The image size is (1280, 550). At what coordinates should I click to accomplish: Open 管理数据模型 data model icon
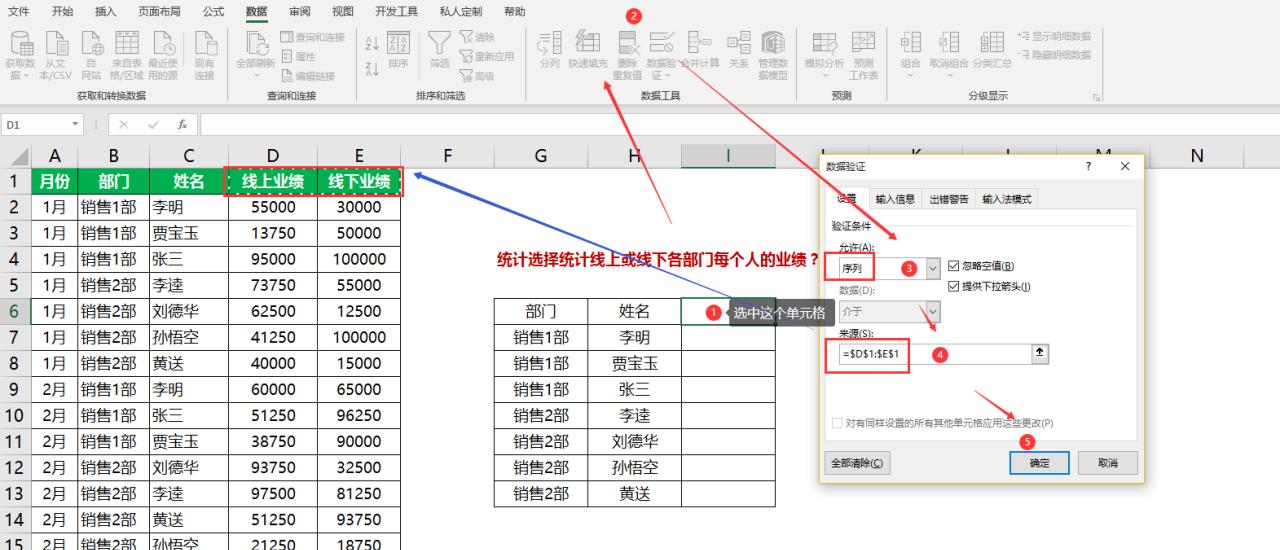pos(773,55)
